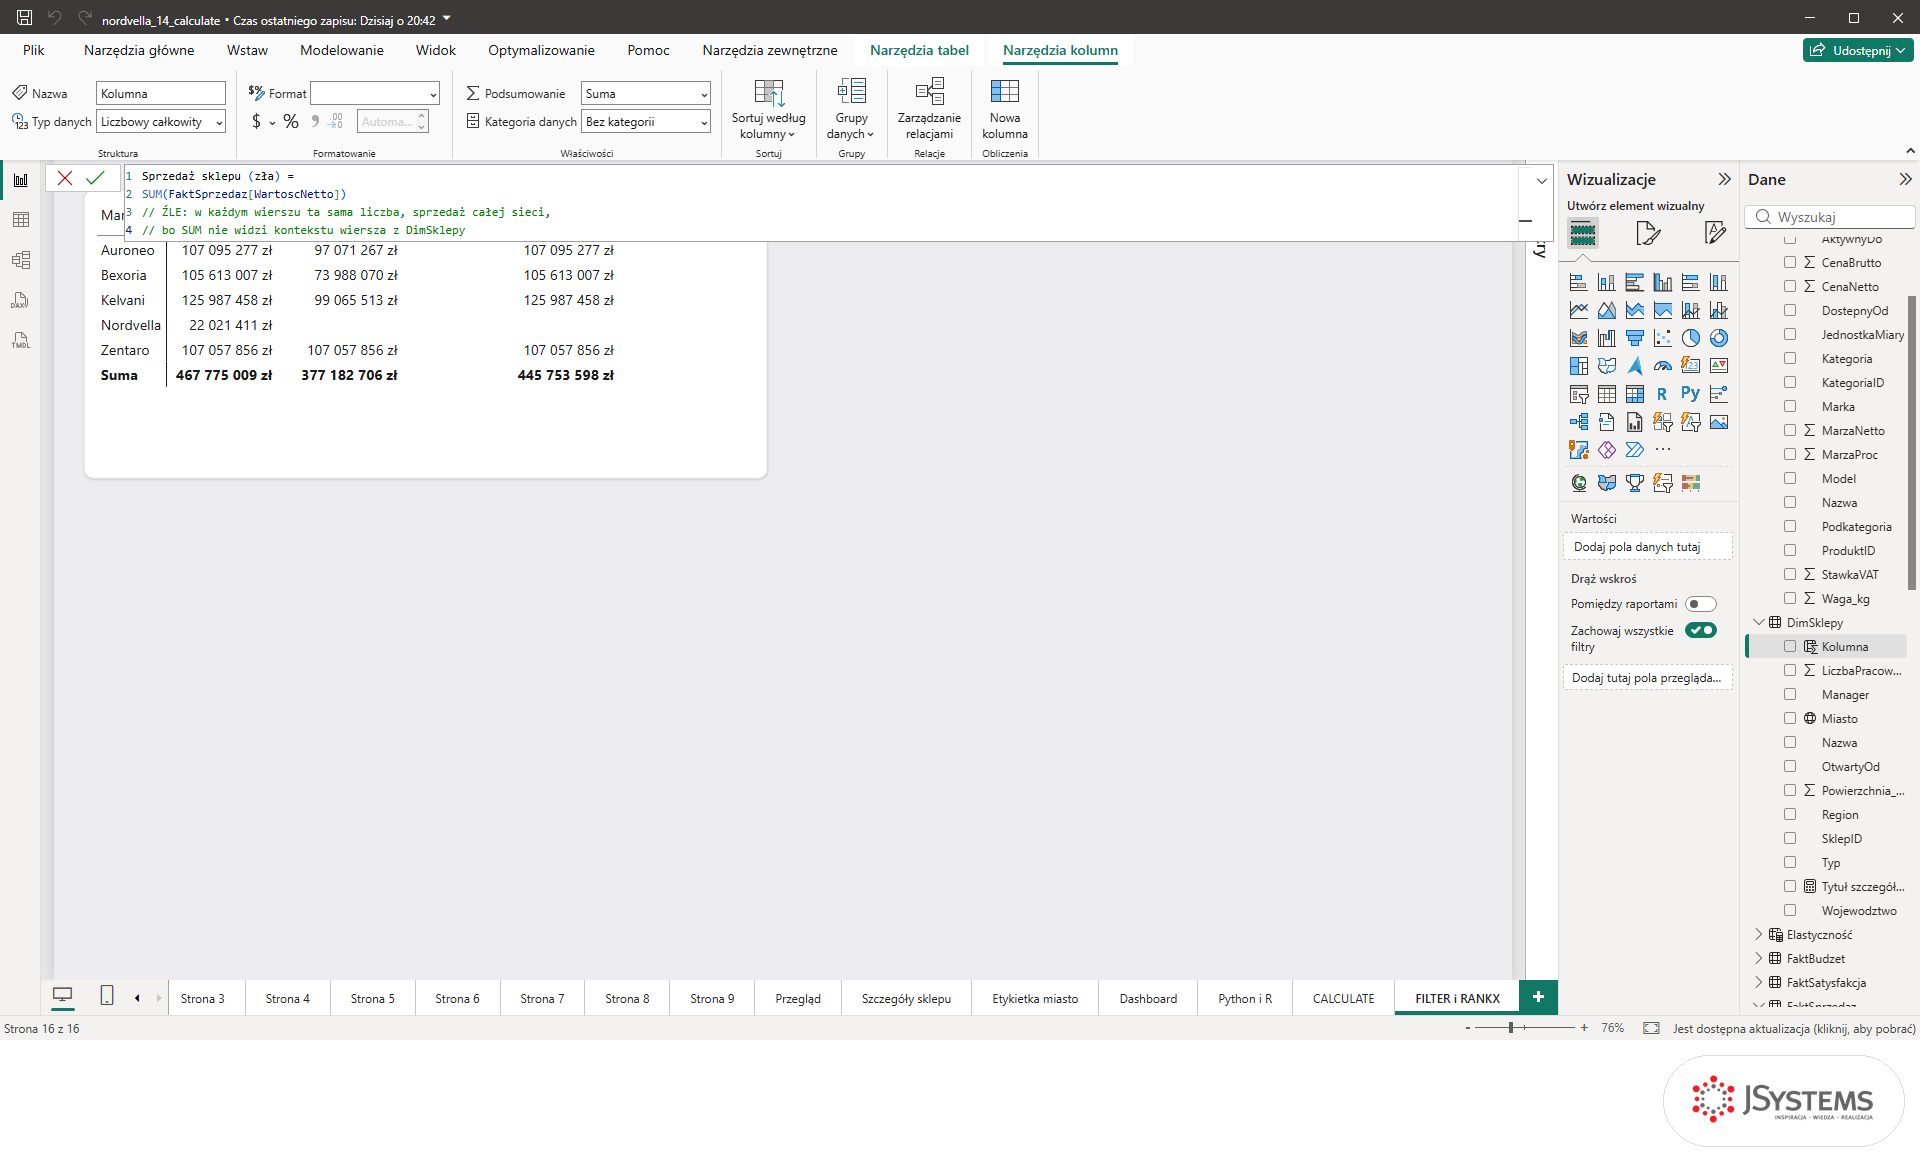Switch to the CALCULATE page tab
This screenshot has height=1162, width=1920.
tap(1343, 998)
